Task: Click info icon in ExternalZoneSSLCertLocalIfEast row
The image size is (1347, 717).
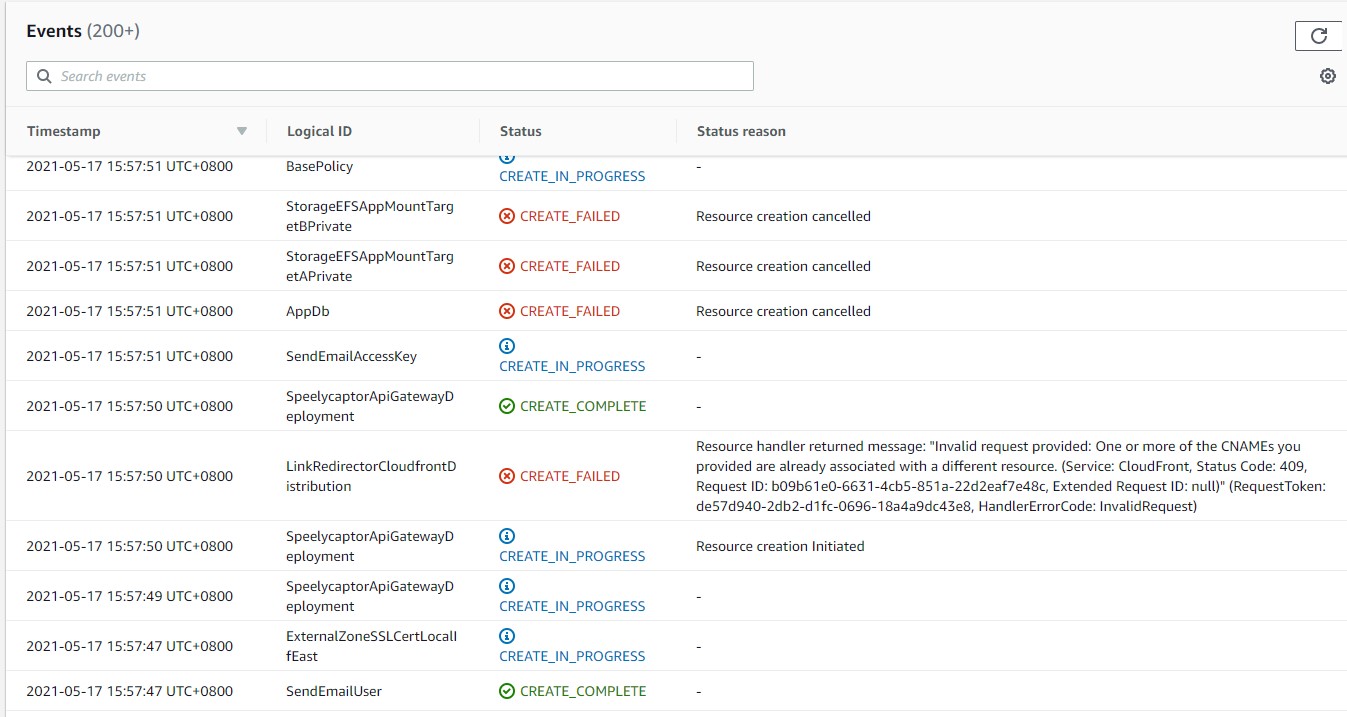Action: (507, 636)
